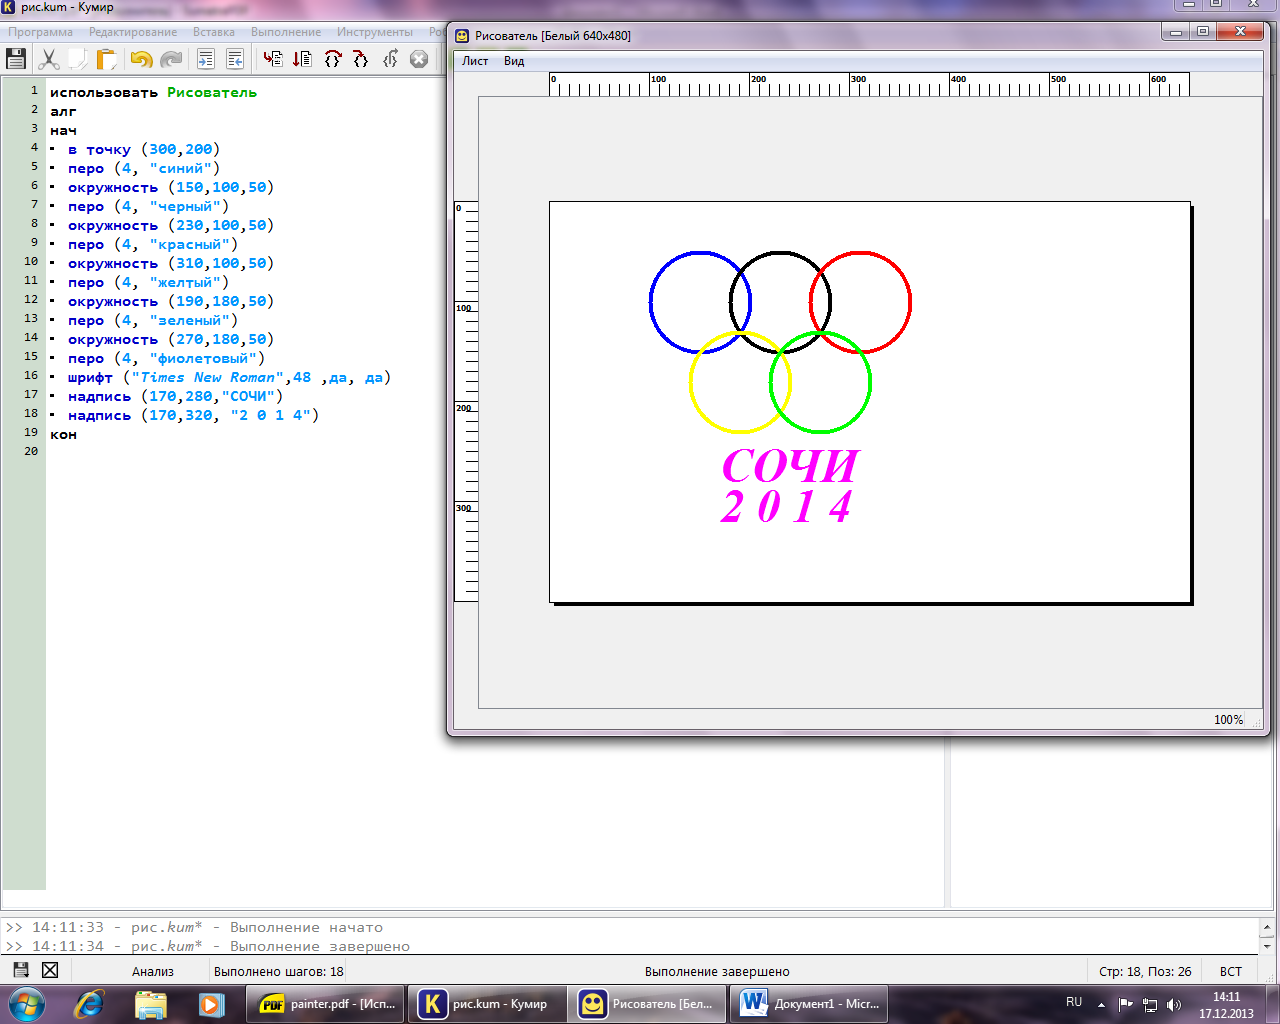Click code line окружность (150,100,50)

(x=171, y=187)
